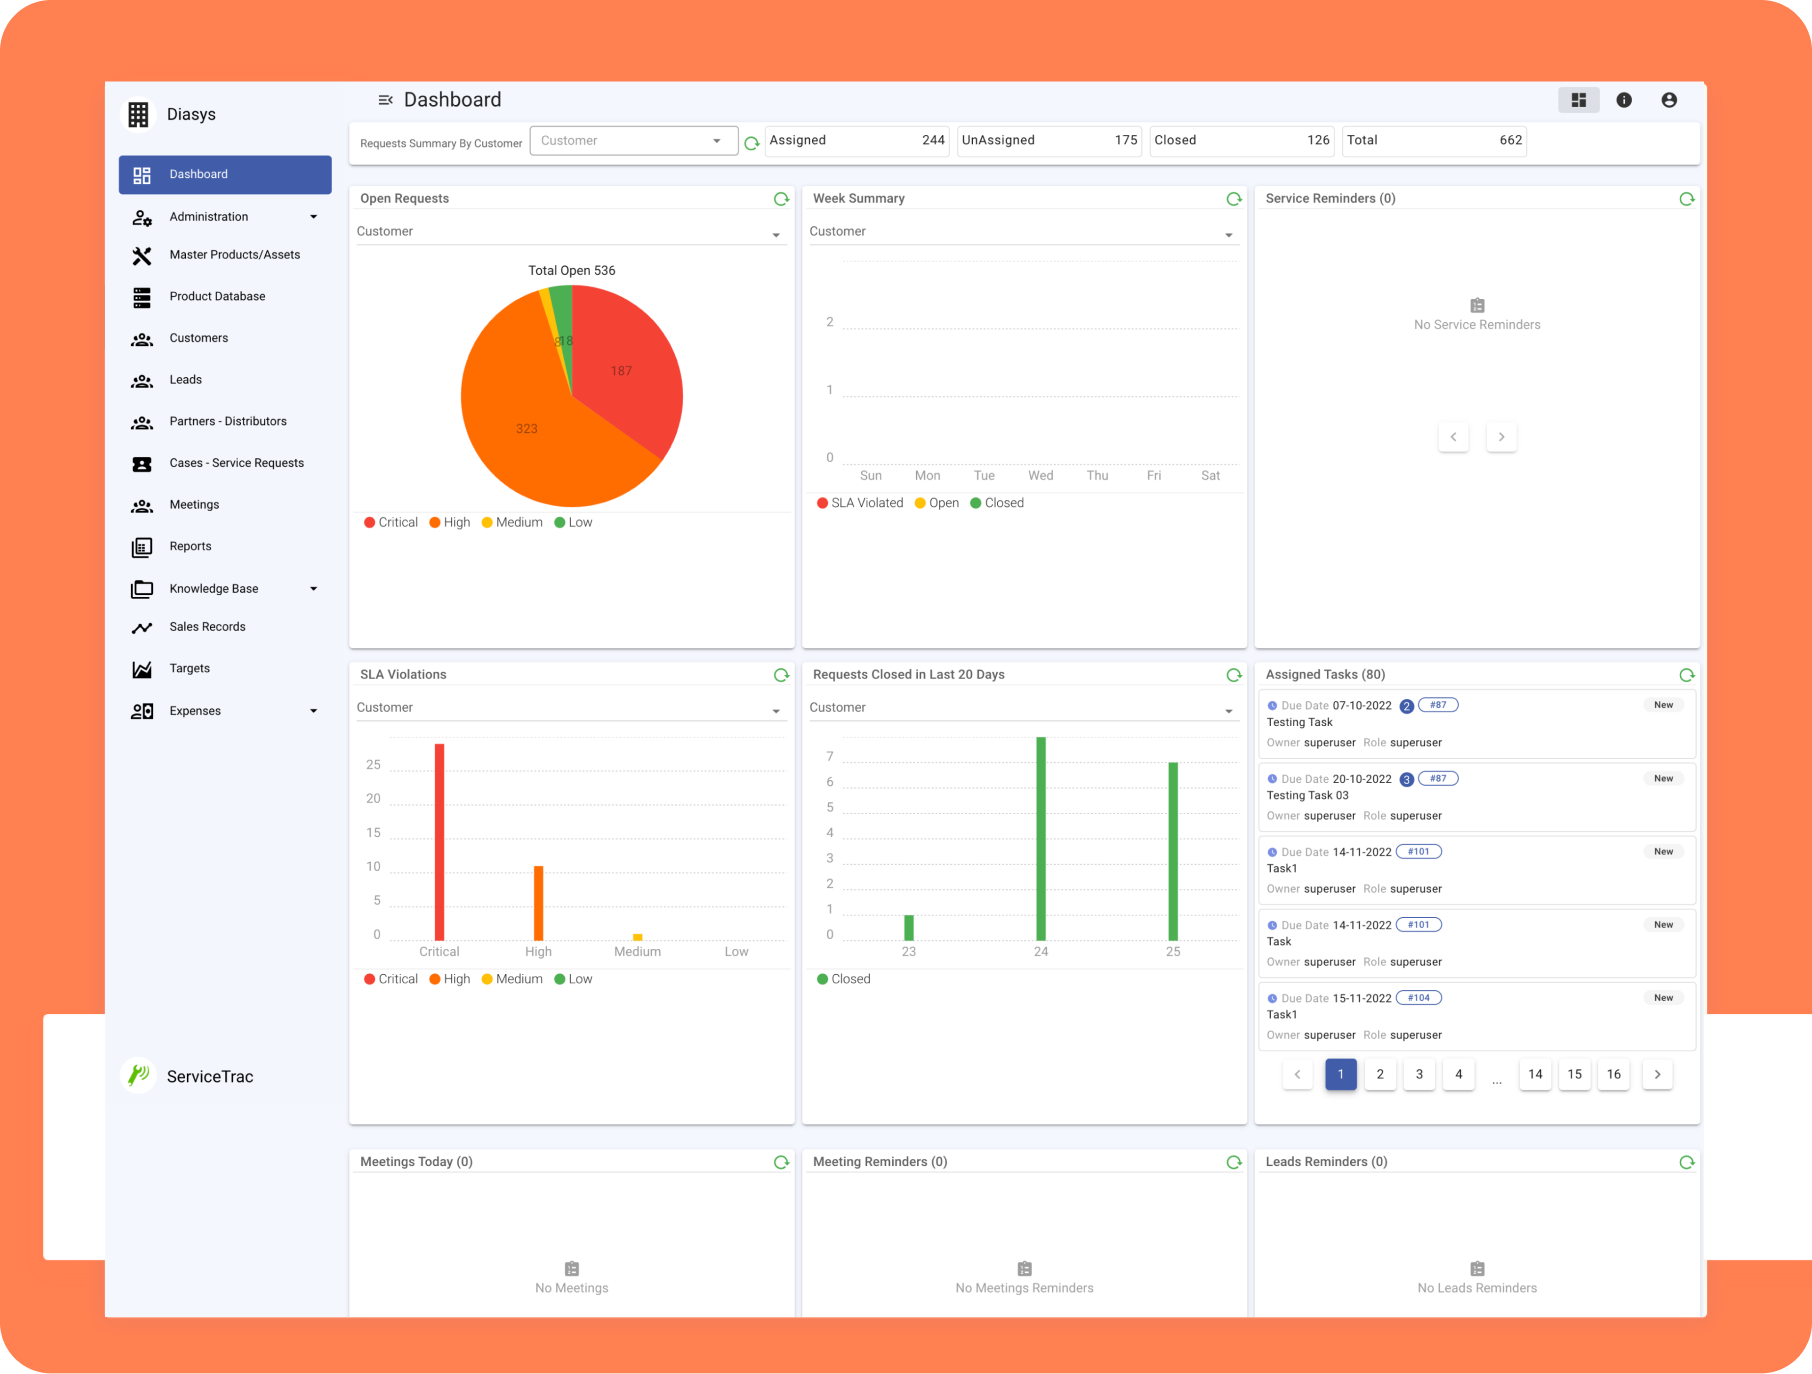
Task: Open Meetings from the sidebar
Action: (x=225, y=505)
